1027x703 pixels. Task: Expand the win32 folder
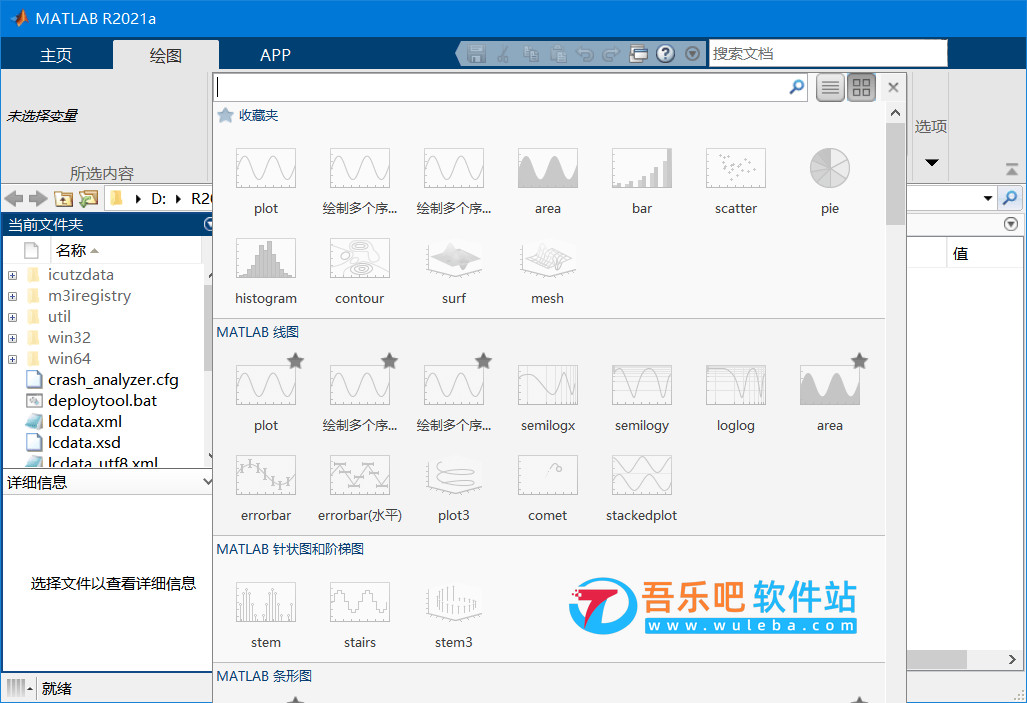12,338
